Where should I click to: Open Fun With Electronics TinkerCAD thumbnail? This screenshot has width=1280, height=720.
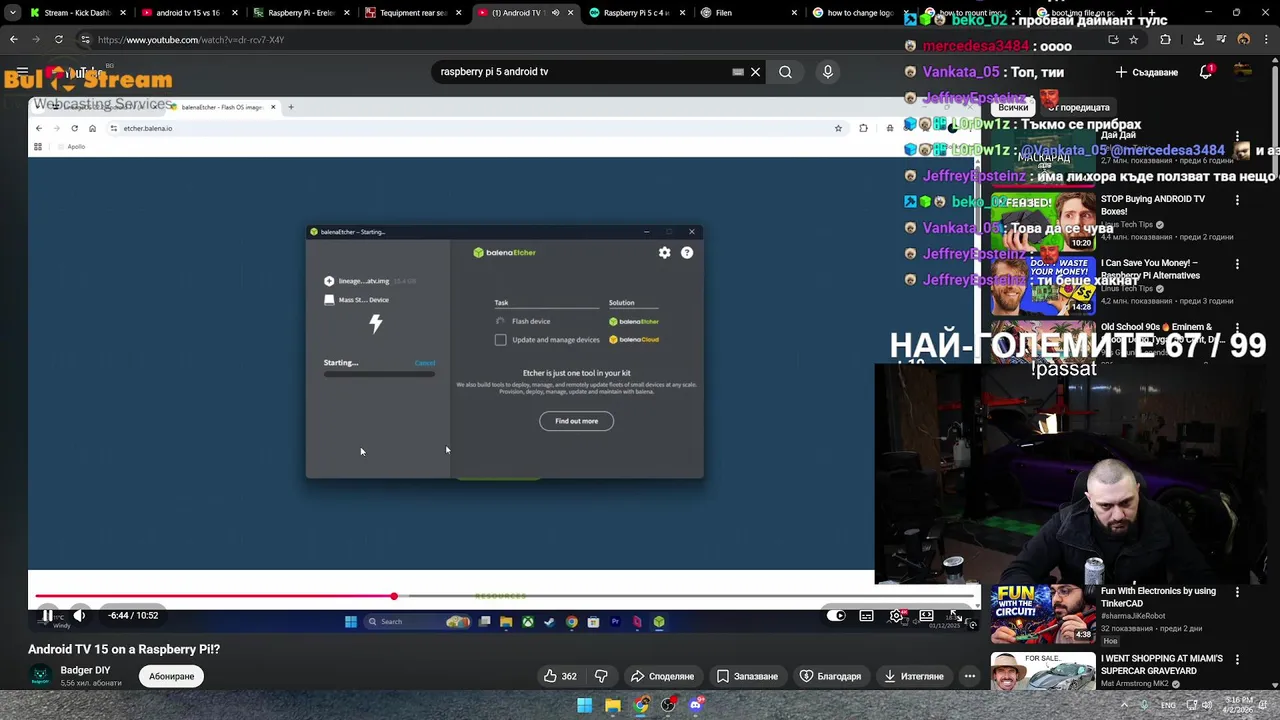point(1043,613)
